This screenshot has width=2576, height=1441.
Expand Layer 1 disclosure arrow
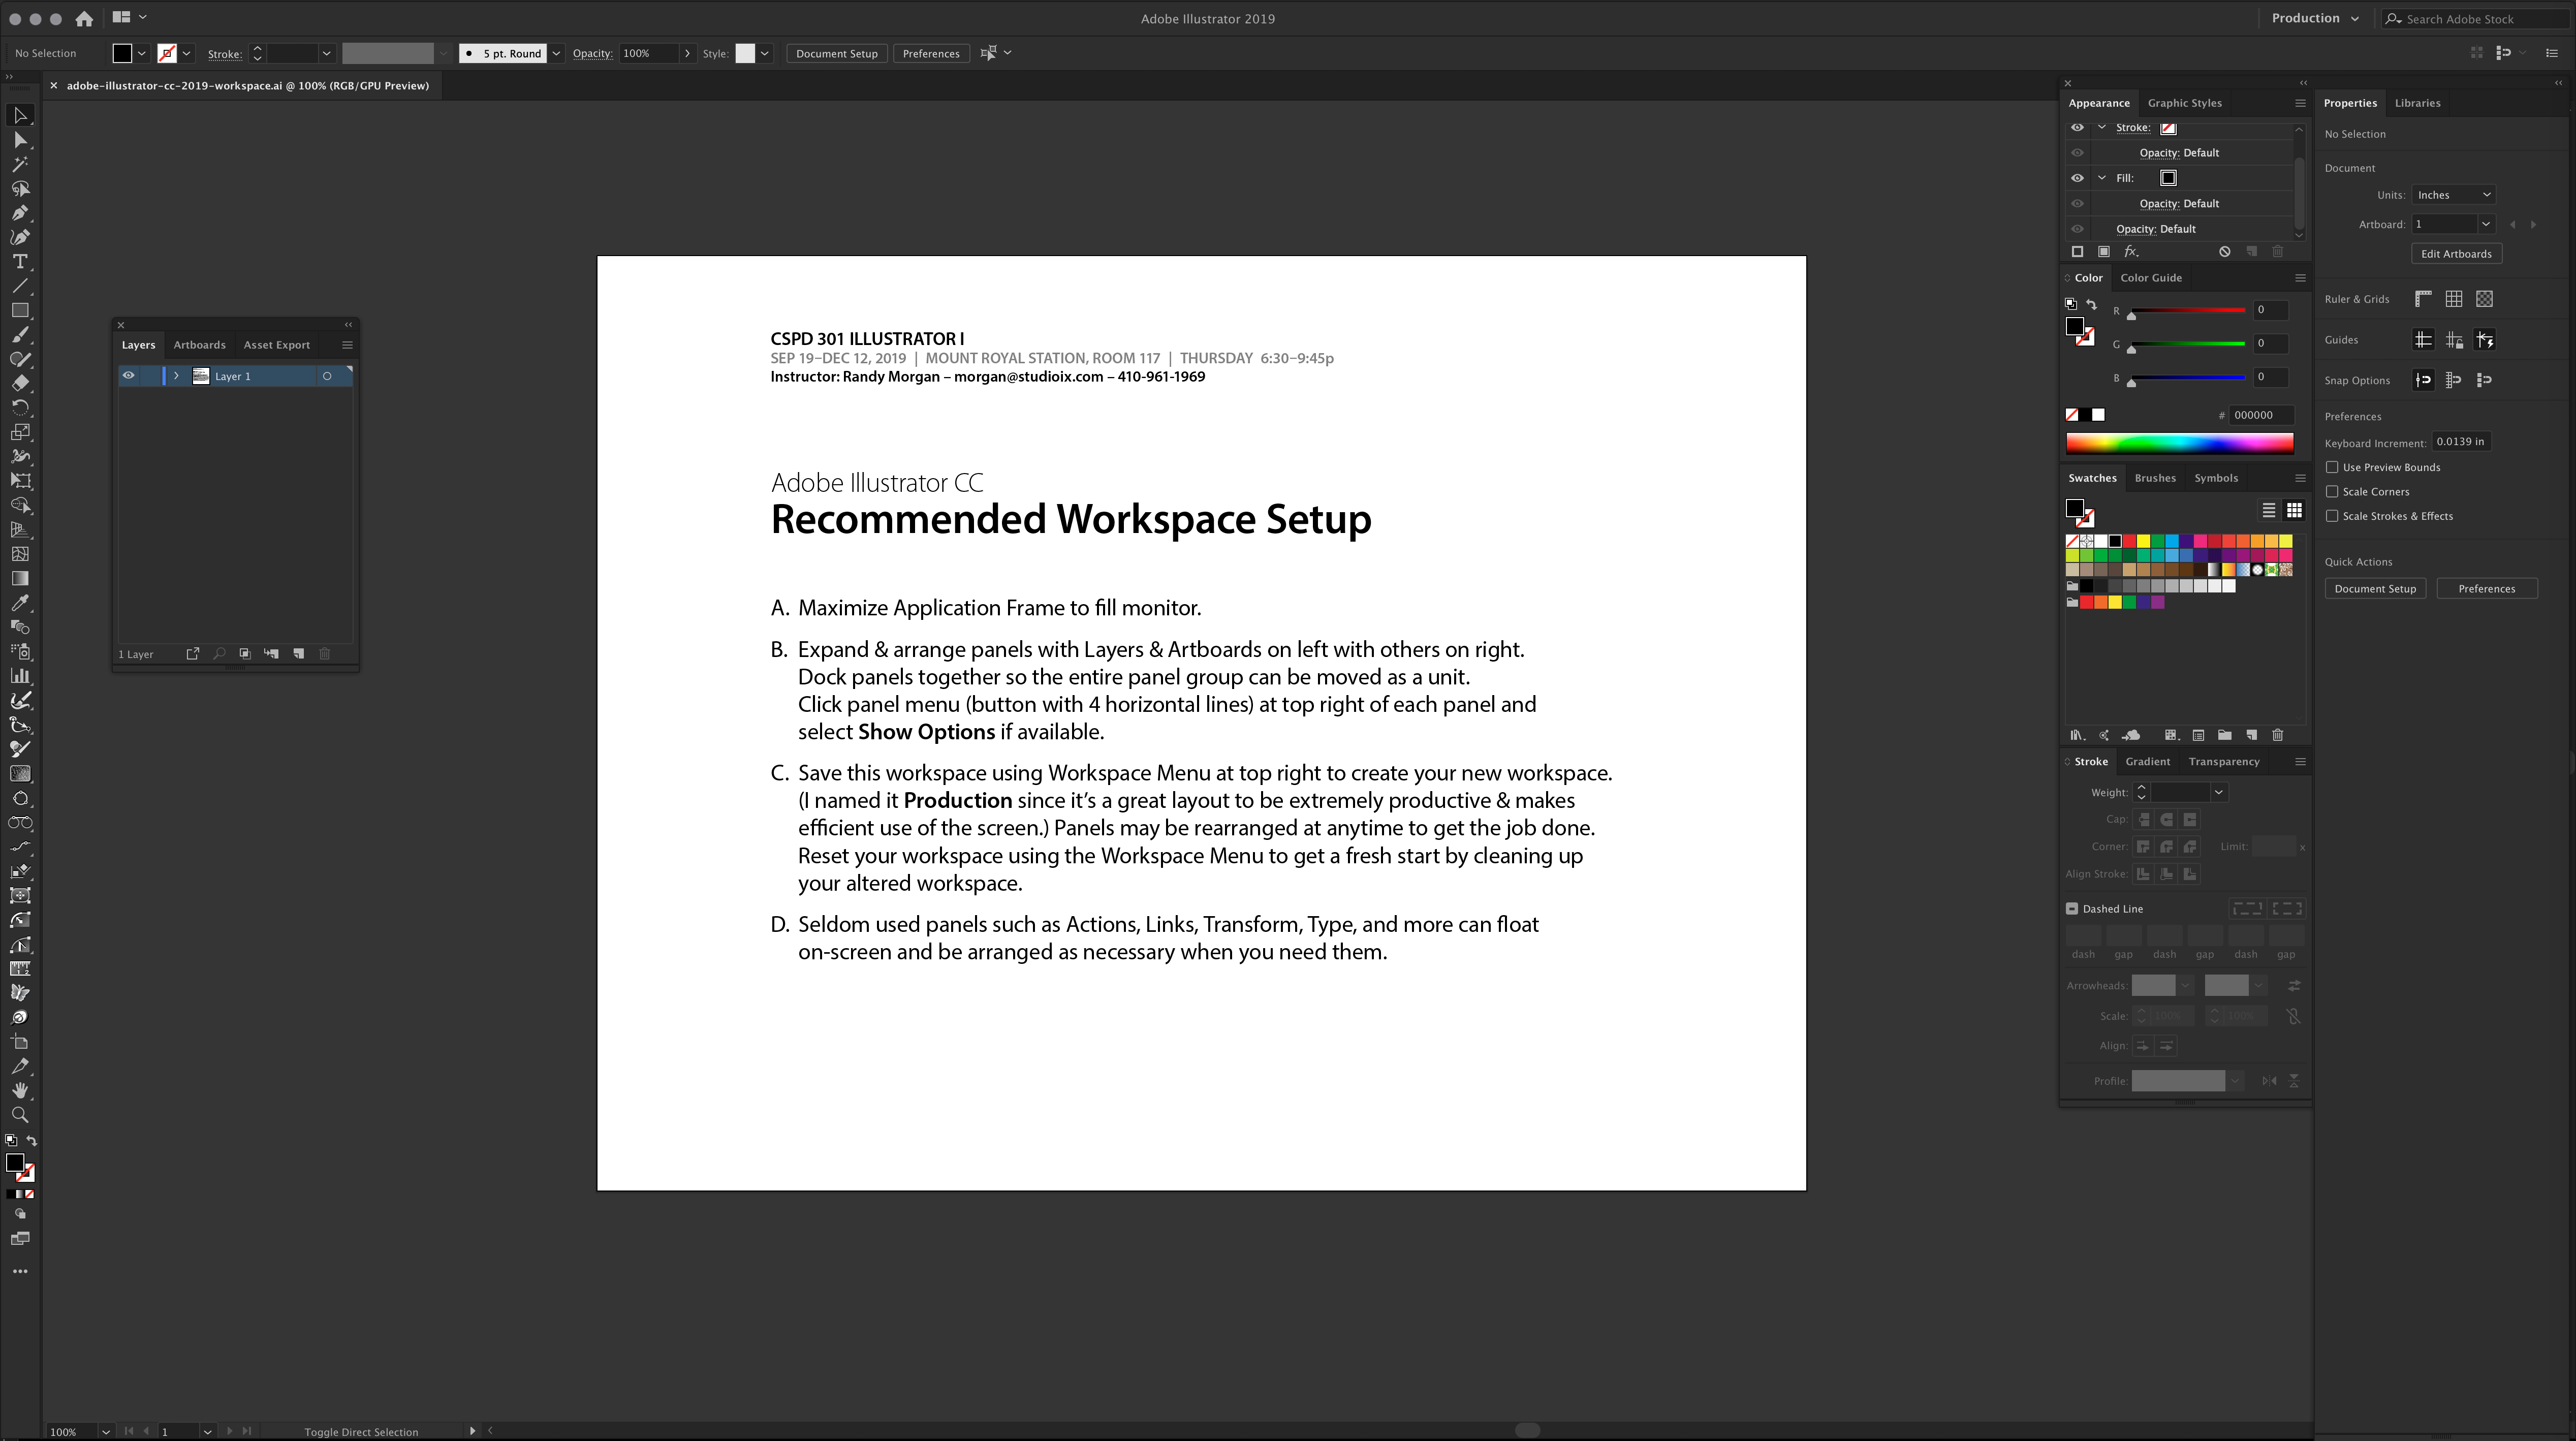pyautogui.click(x=176, y=376)
